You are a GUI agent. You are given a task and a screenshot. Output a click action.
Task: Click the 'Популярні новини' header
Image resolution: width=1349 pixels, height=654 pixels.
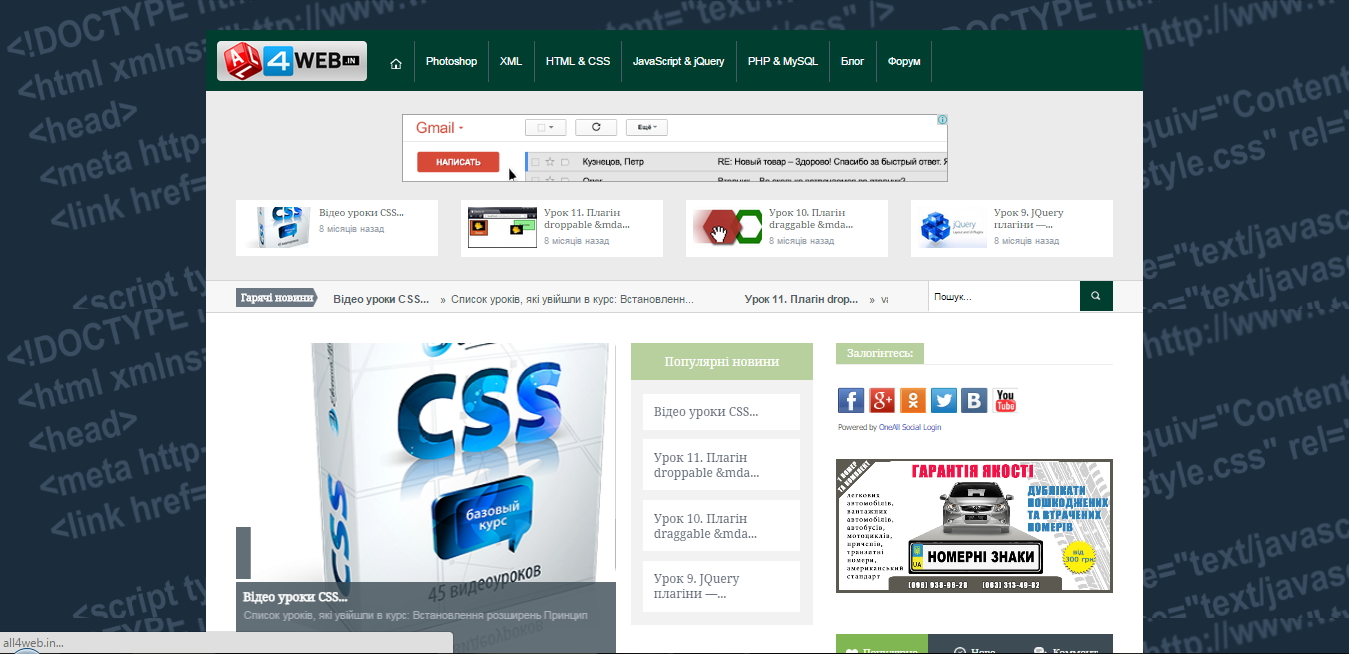pyautogui.click(x=722, y=362)
